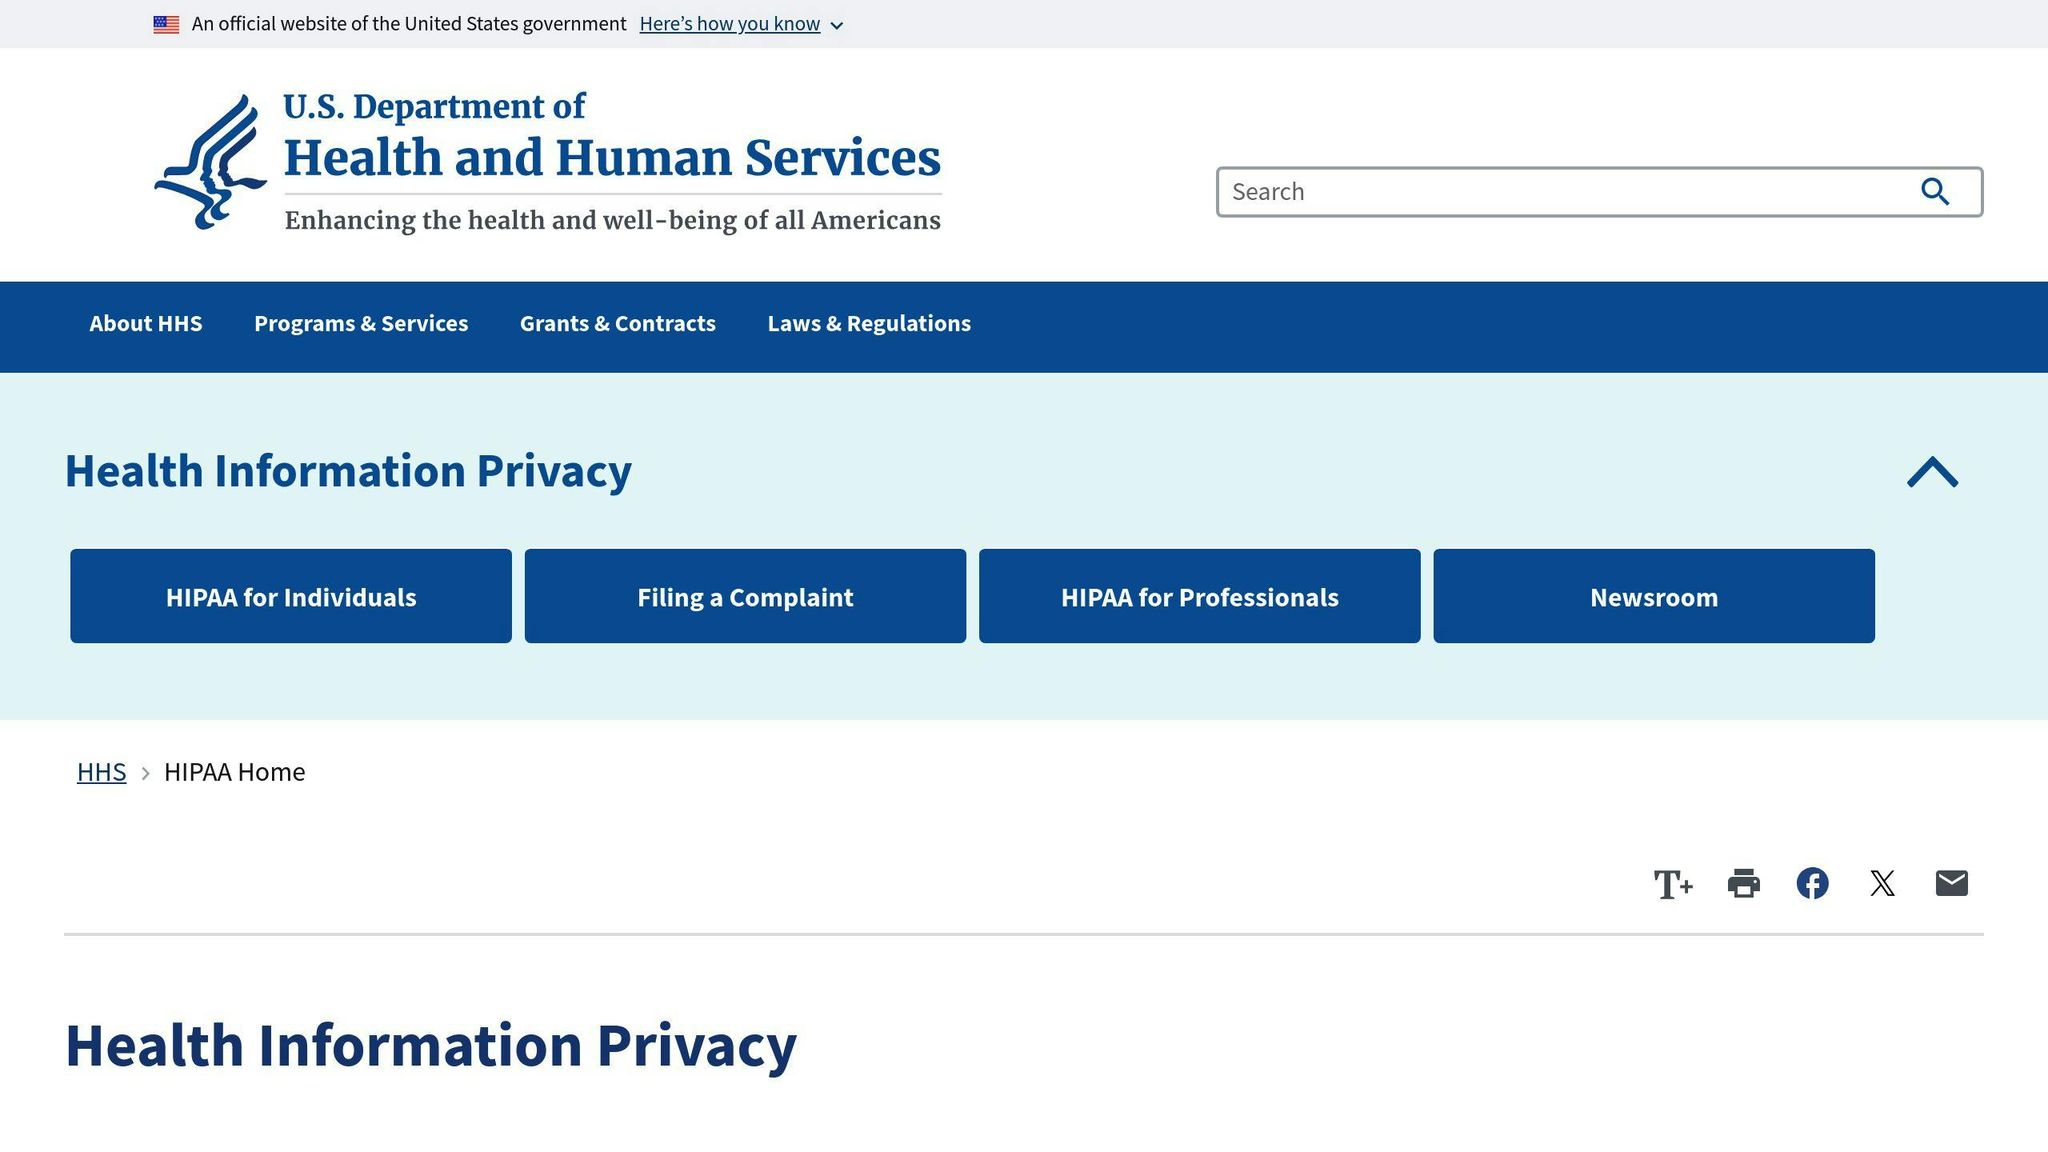Select HIPAA for Professionals
The image size is (2048, 1152).
tap(1200, 596)
